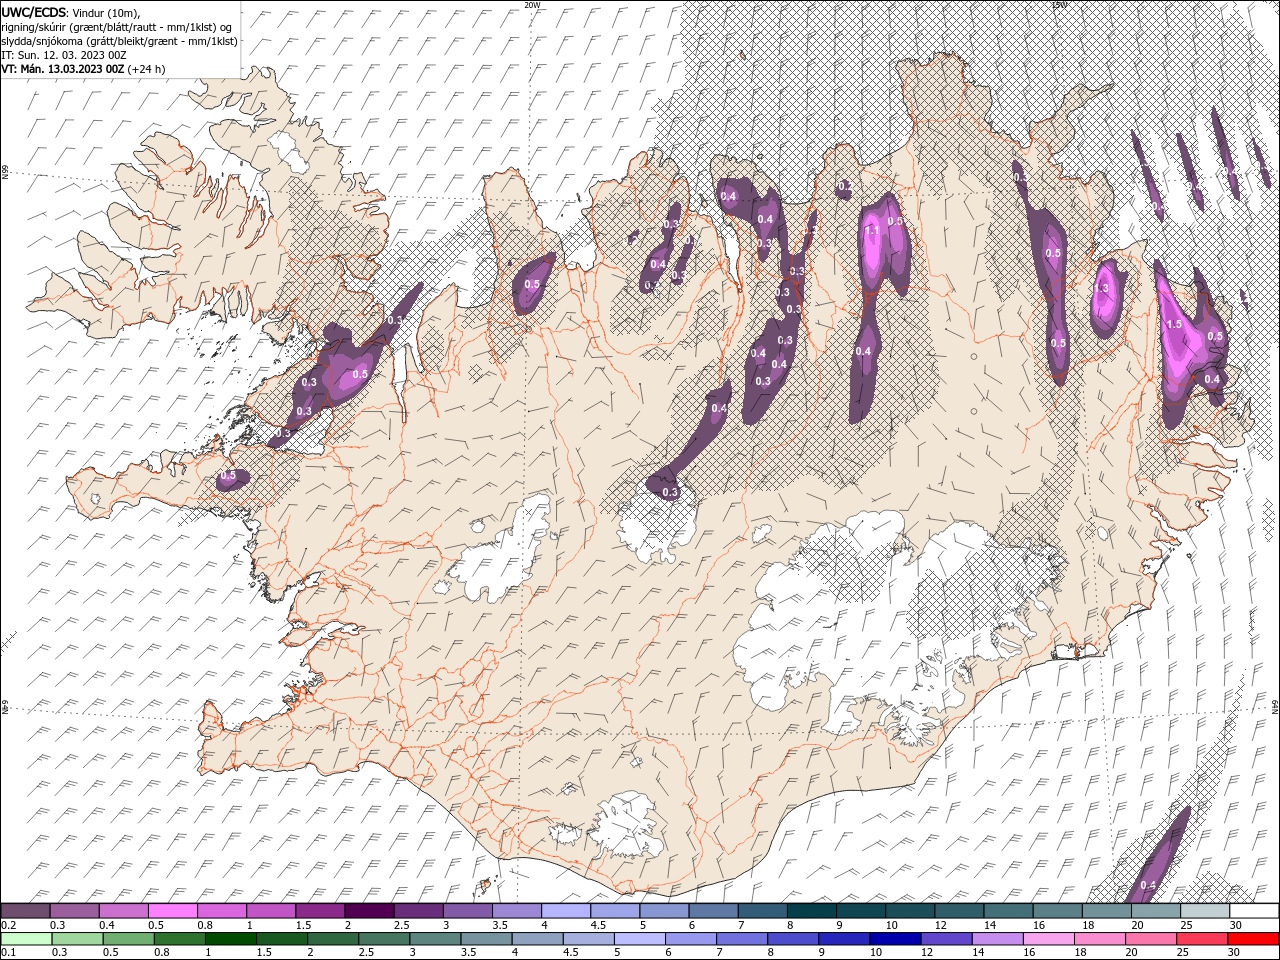Click the deep blue 10 swatch in green scale

[x=894, y=939]
